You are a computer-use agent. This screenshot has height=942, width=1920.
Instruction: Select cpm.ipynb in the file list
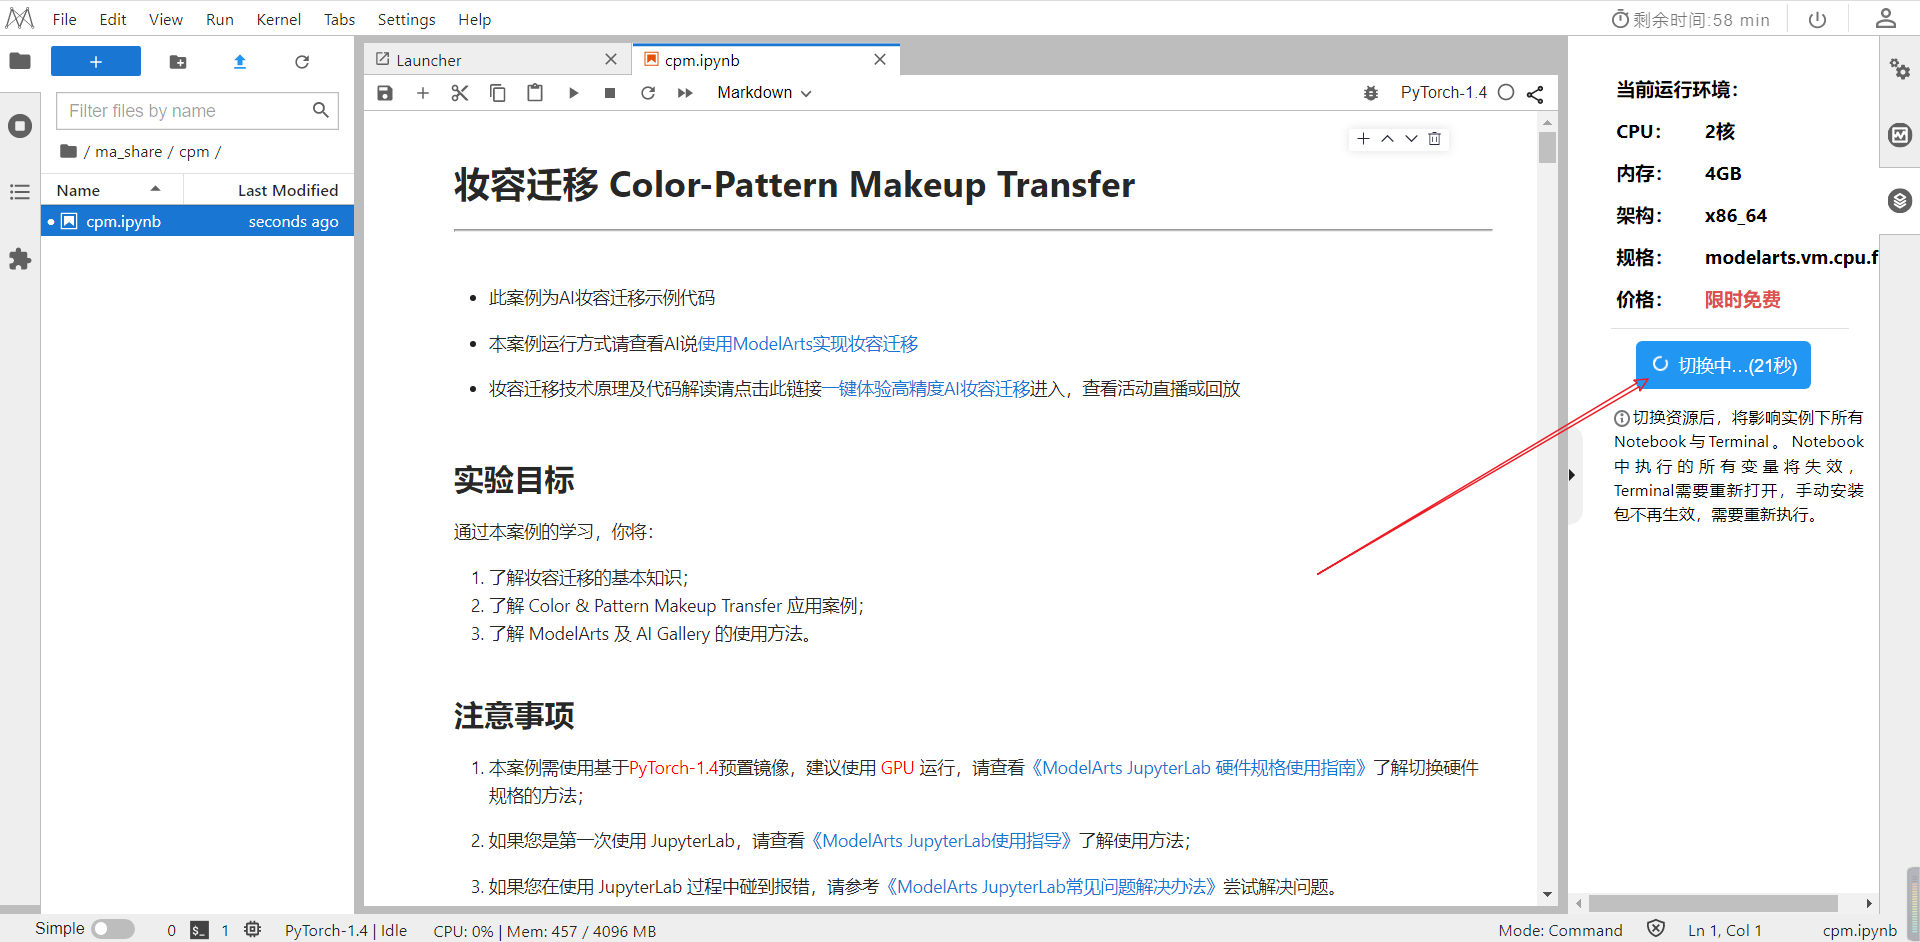point(197,221)
